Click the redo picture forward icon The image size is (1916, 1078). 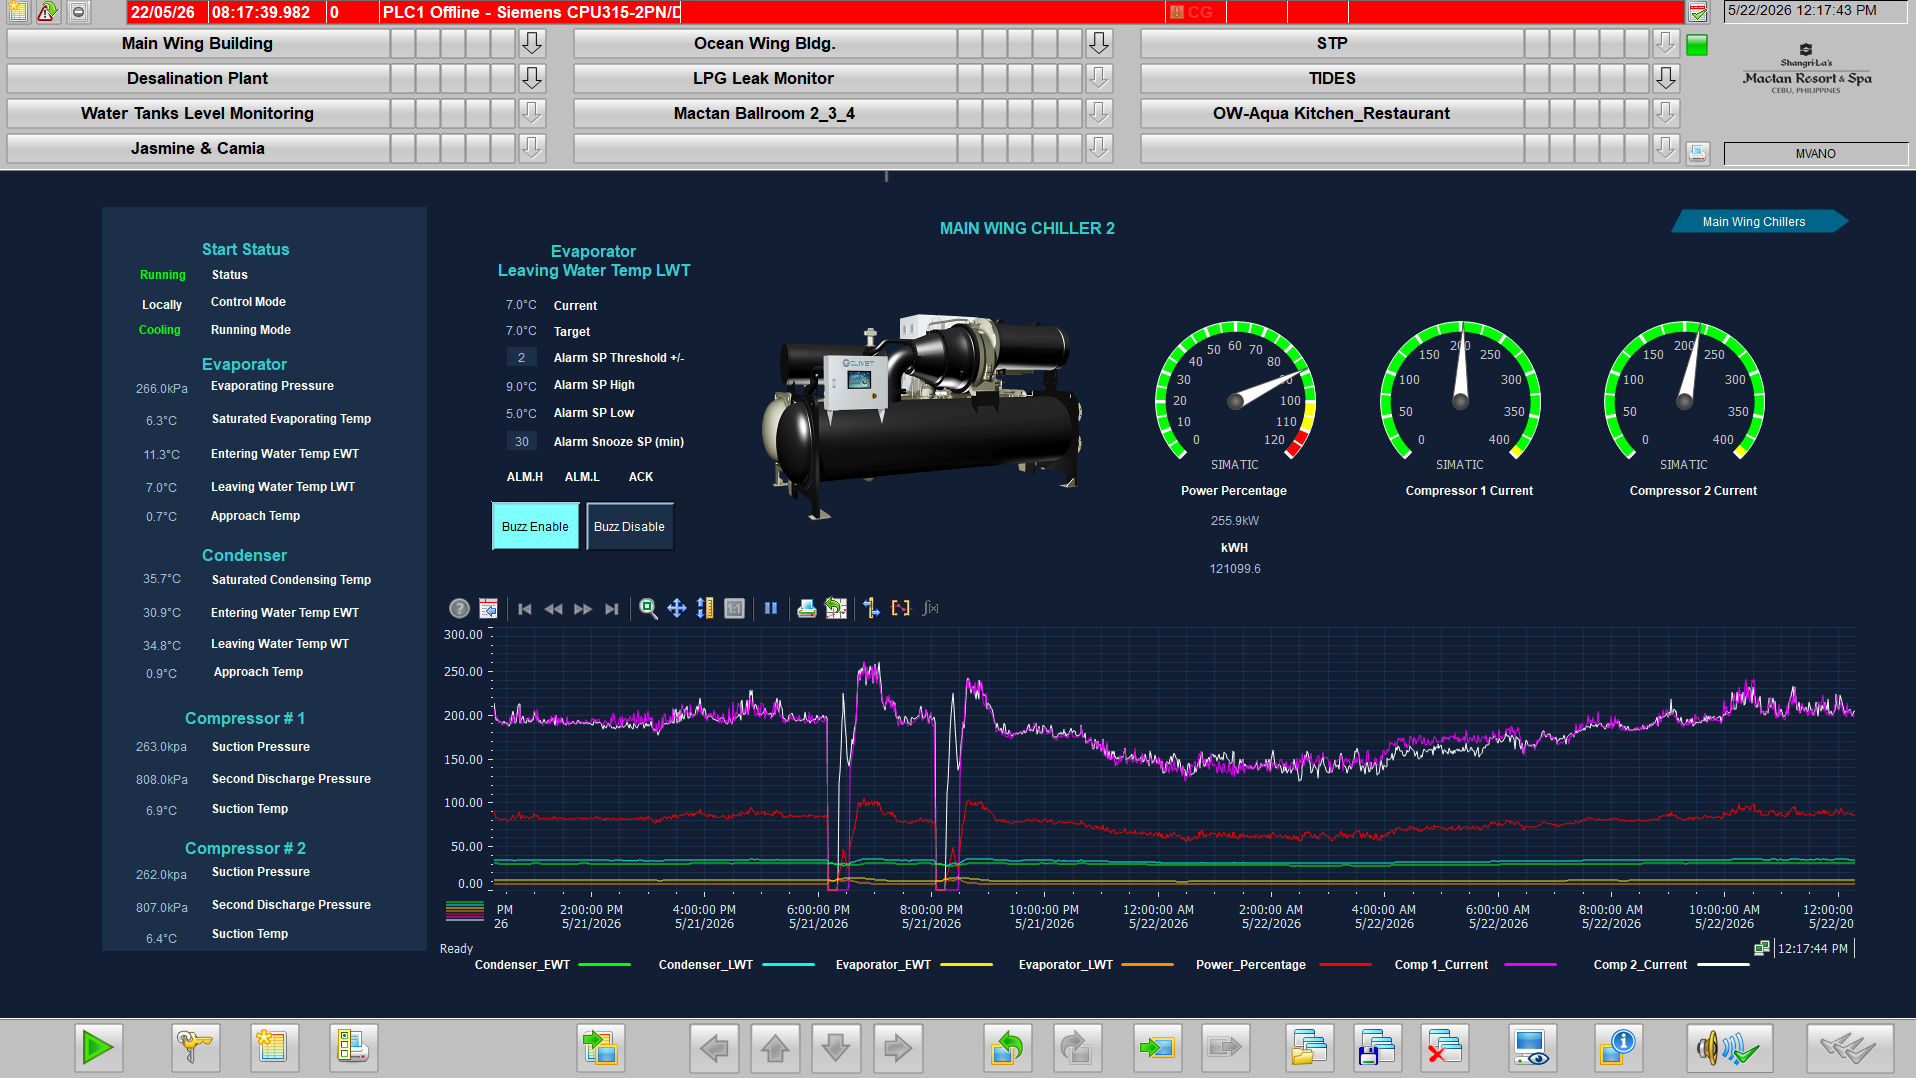[x=1076, y=1048]
